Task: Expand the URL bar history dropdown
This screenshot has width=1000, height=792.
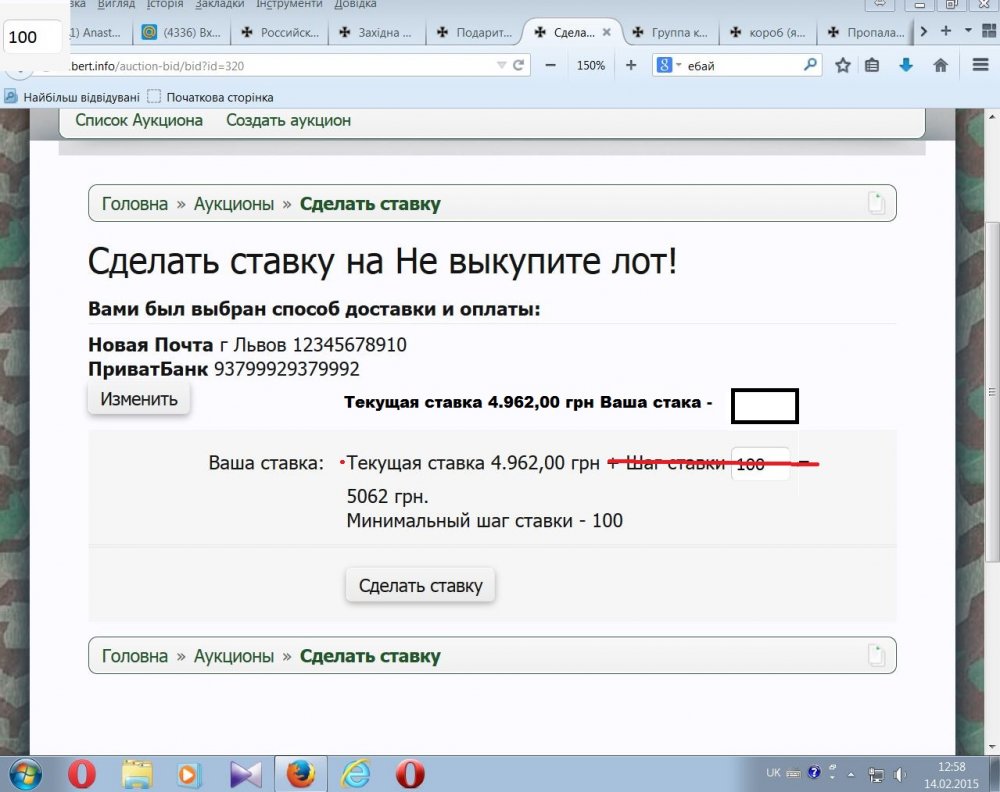Action: 502,65
